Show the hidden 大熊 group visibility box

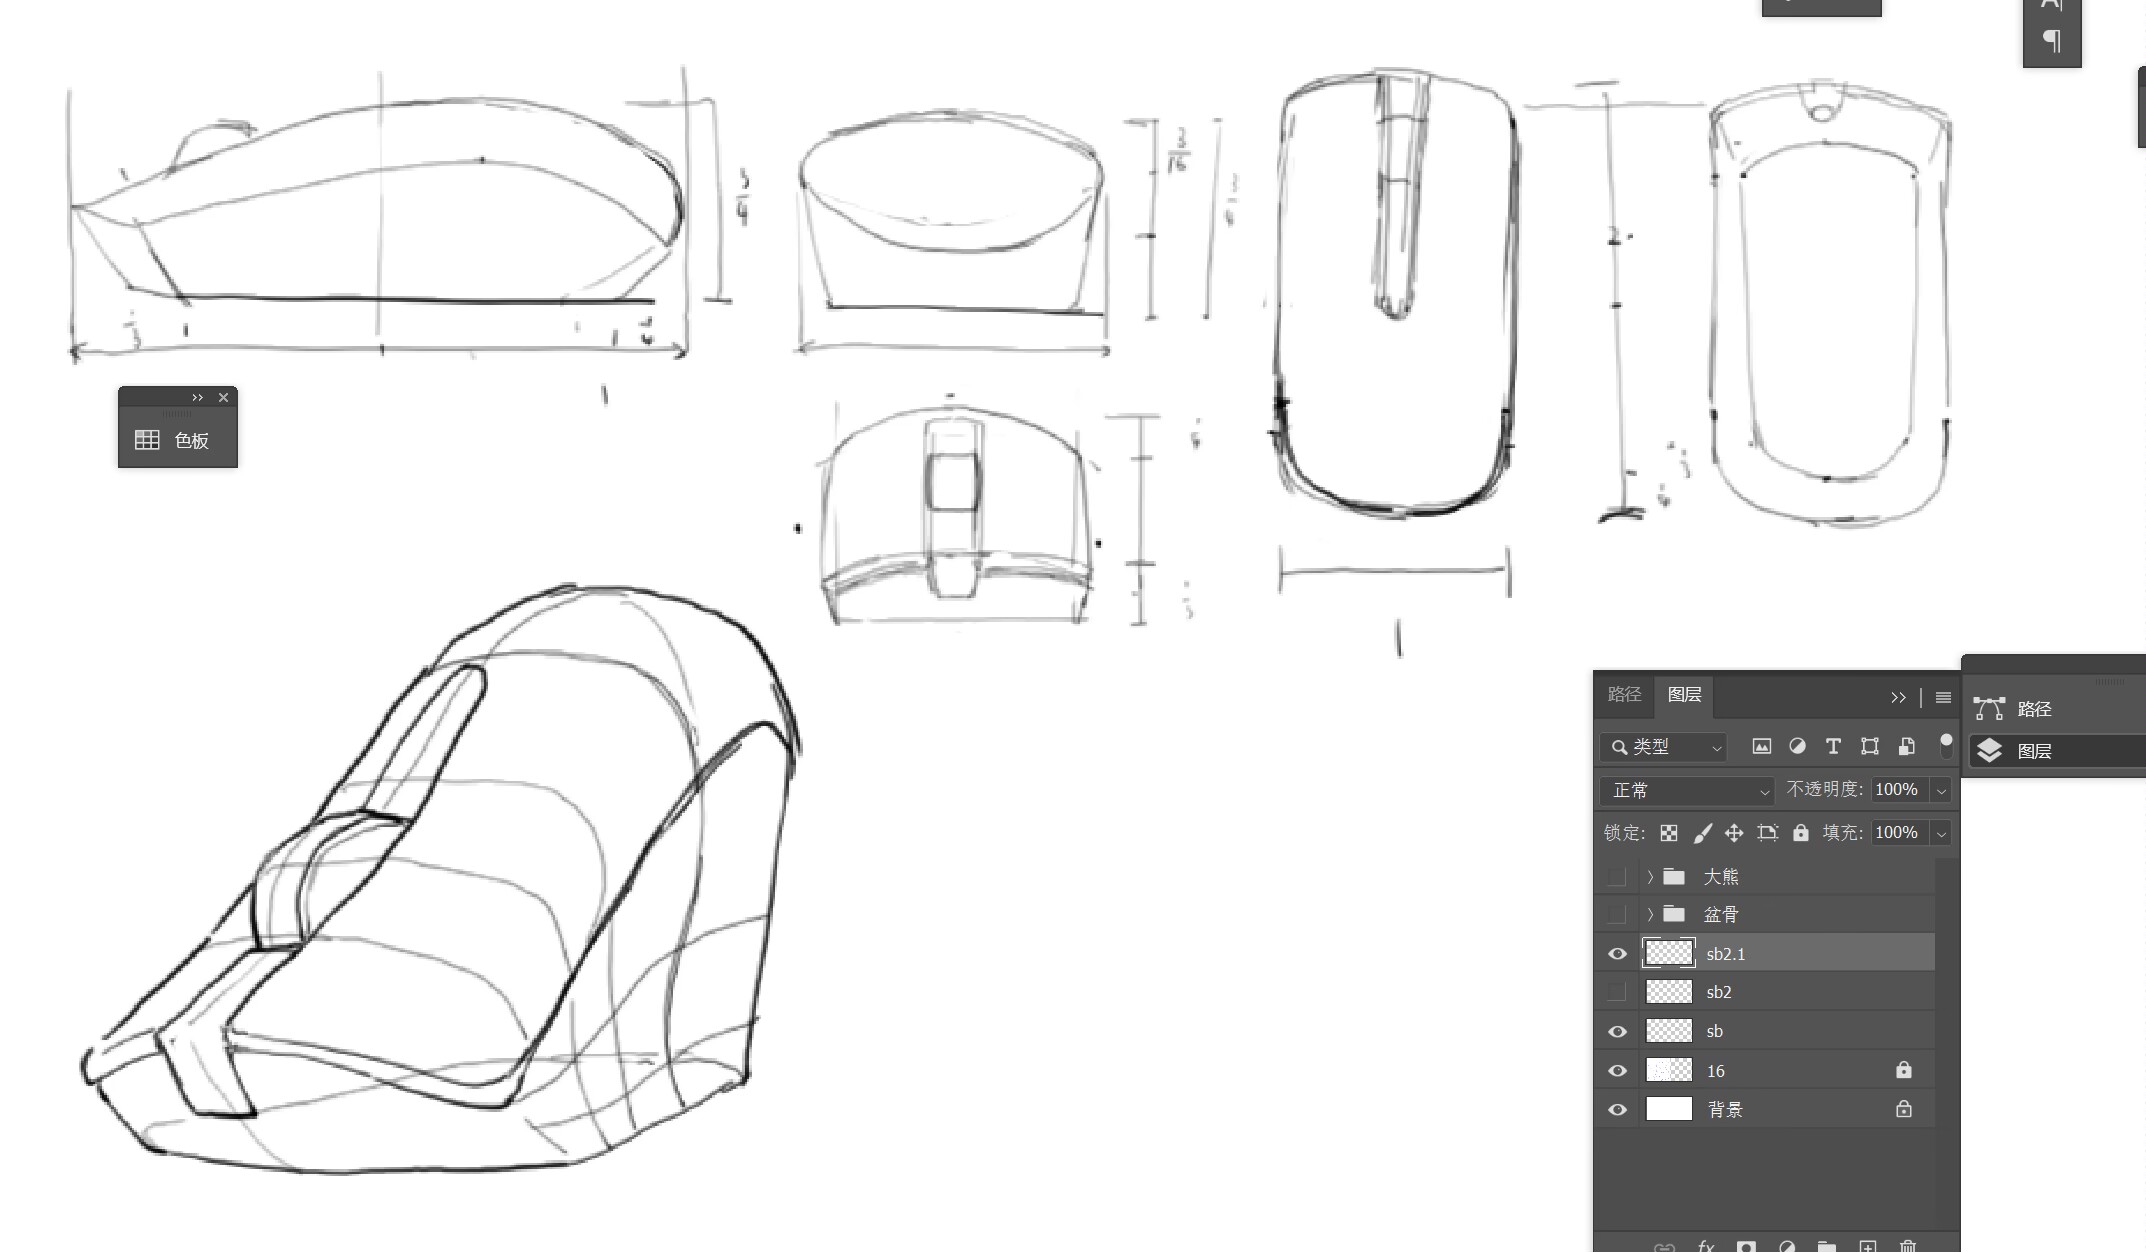(x=1617, y=877)
